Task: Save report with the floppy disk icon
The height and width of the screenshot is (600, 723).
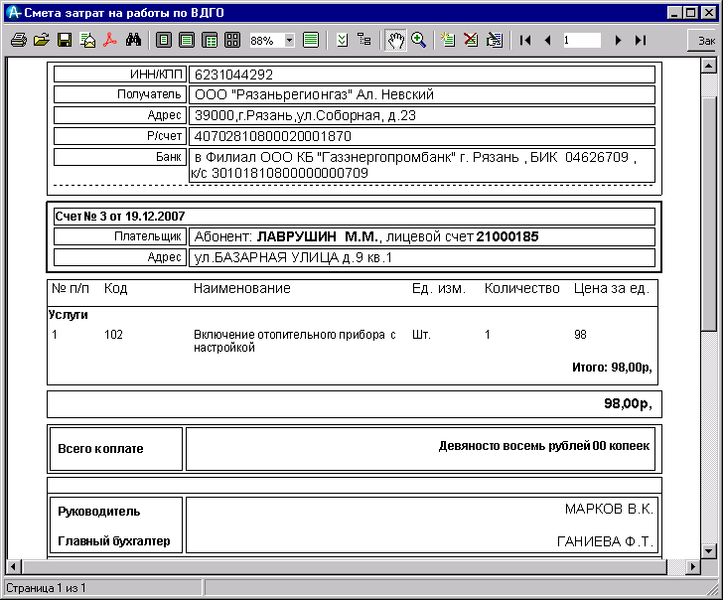Action: [x=64, y=40]
